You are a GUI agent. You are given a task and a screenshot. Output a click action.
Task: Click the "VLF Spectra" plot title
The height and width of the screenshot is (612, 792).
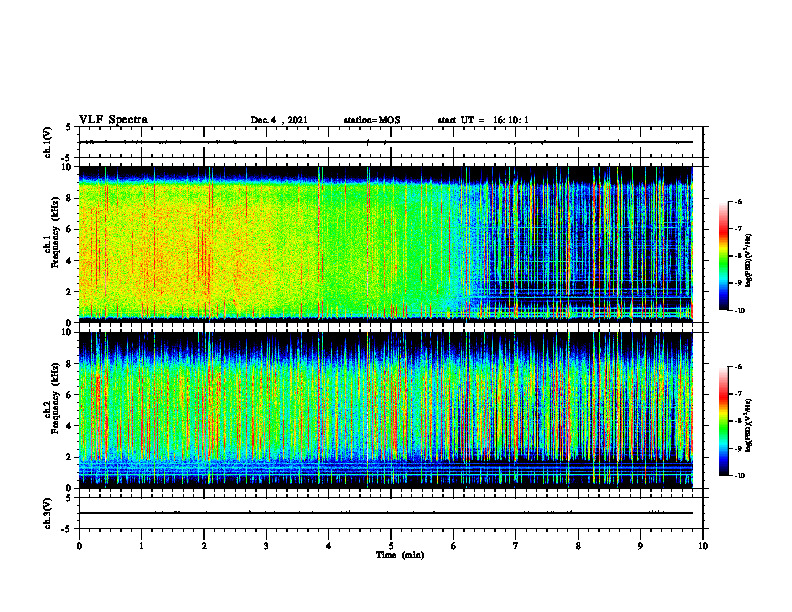[113, 120]
